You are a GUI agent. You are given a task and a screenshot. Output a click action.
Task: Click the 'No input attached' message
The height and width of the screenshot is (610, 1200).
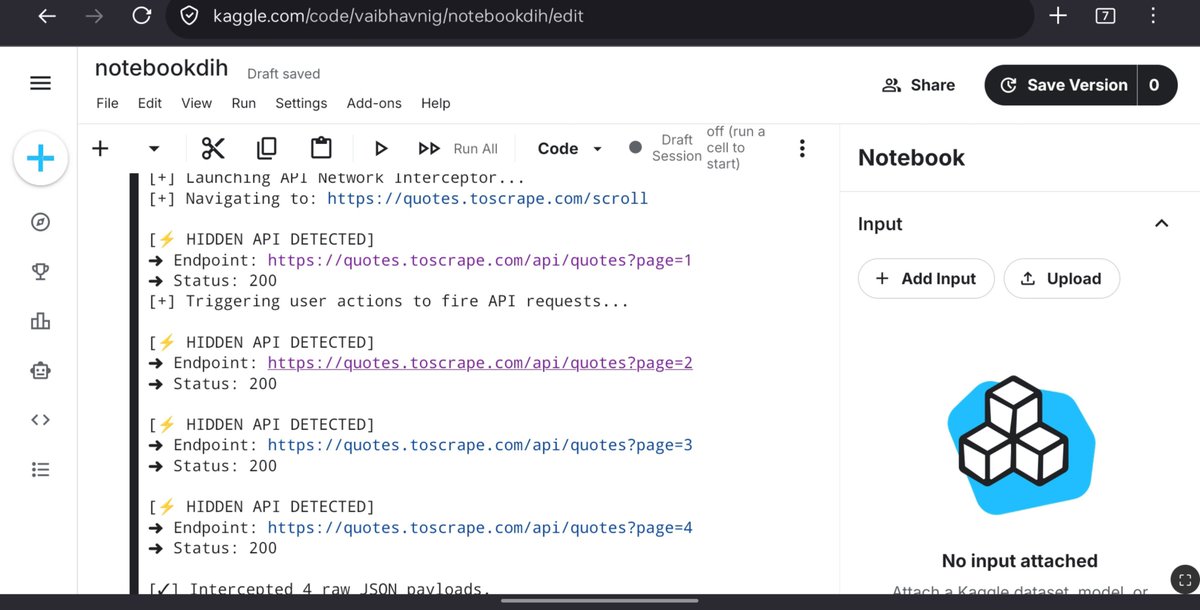pyautogui.click(x=1020, y=561)
